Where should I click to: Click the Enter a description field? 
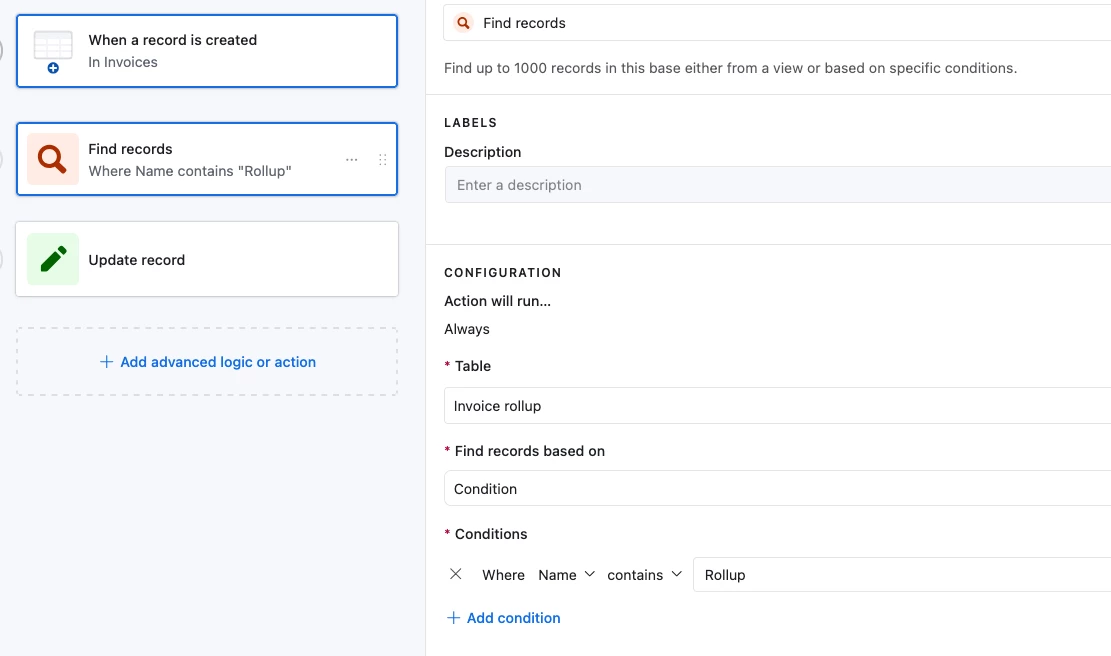(776, 185)
